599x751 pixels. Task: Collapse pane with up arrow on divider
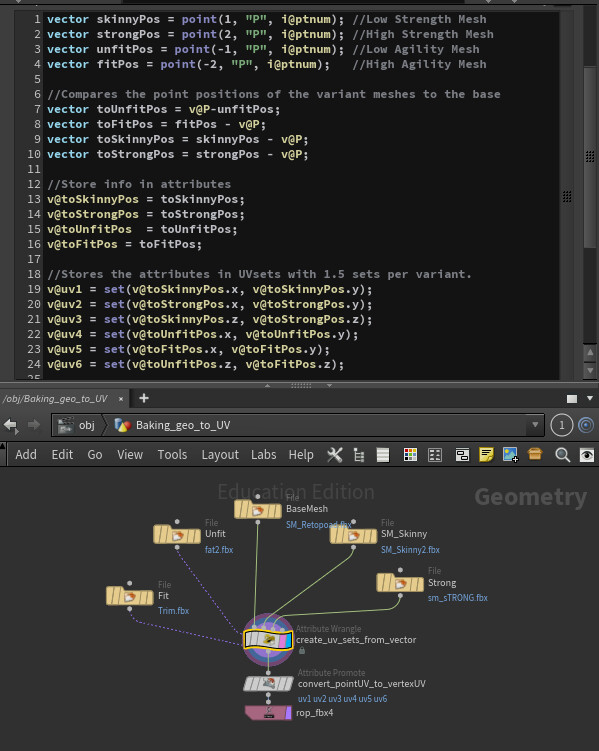[x=268, y=385]
